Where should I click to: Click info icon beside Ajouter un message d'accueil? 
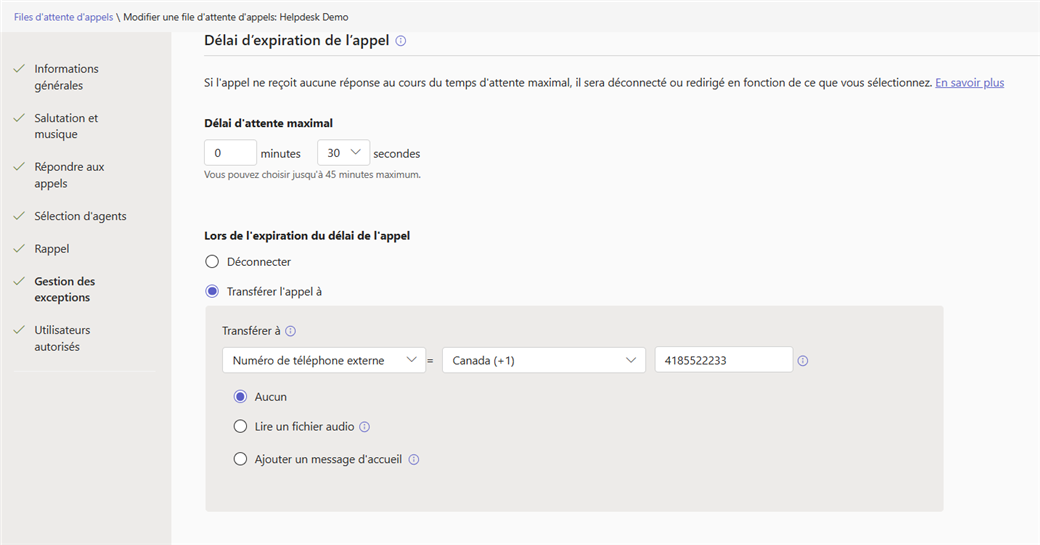[414, 459]
